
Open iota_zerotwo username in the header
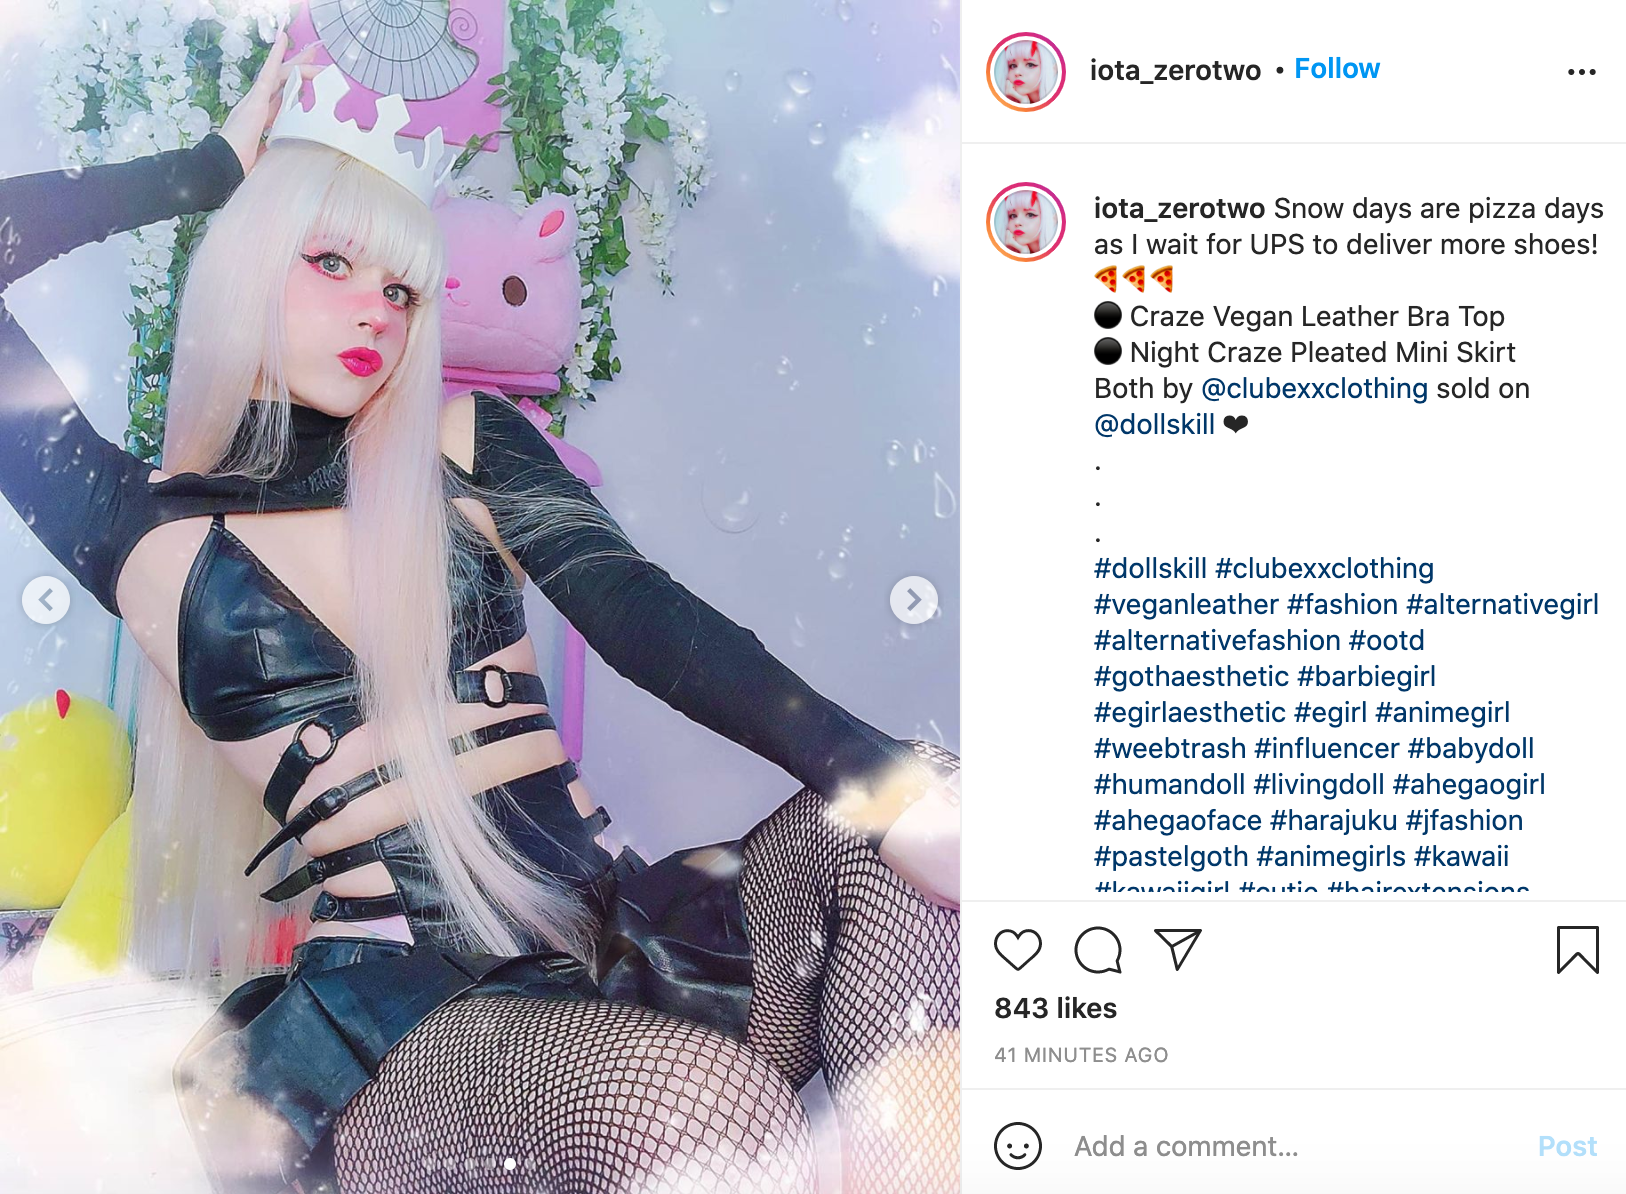tap(1175, 70)
